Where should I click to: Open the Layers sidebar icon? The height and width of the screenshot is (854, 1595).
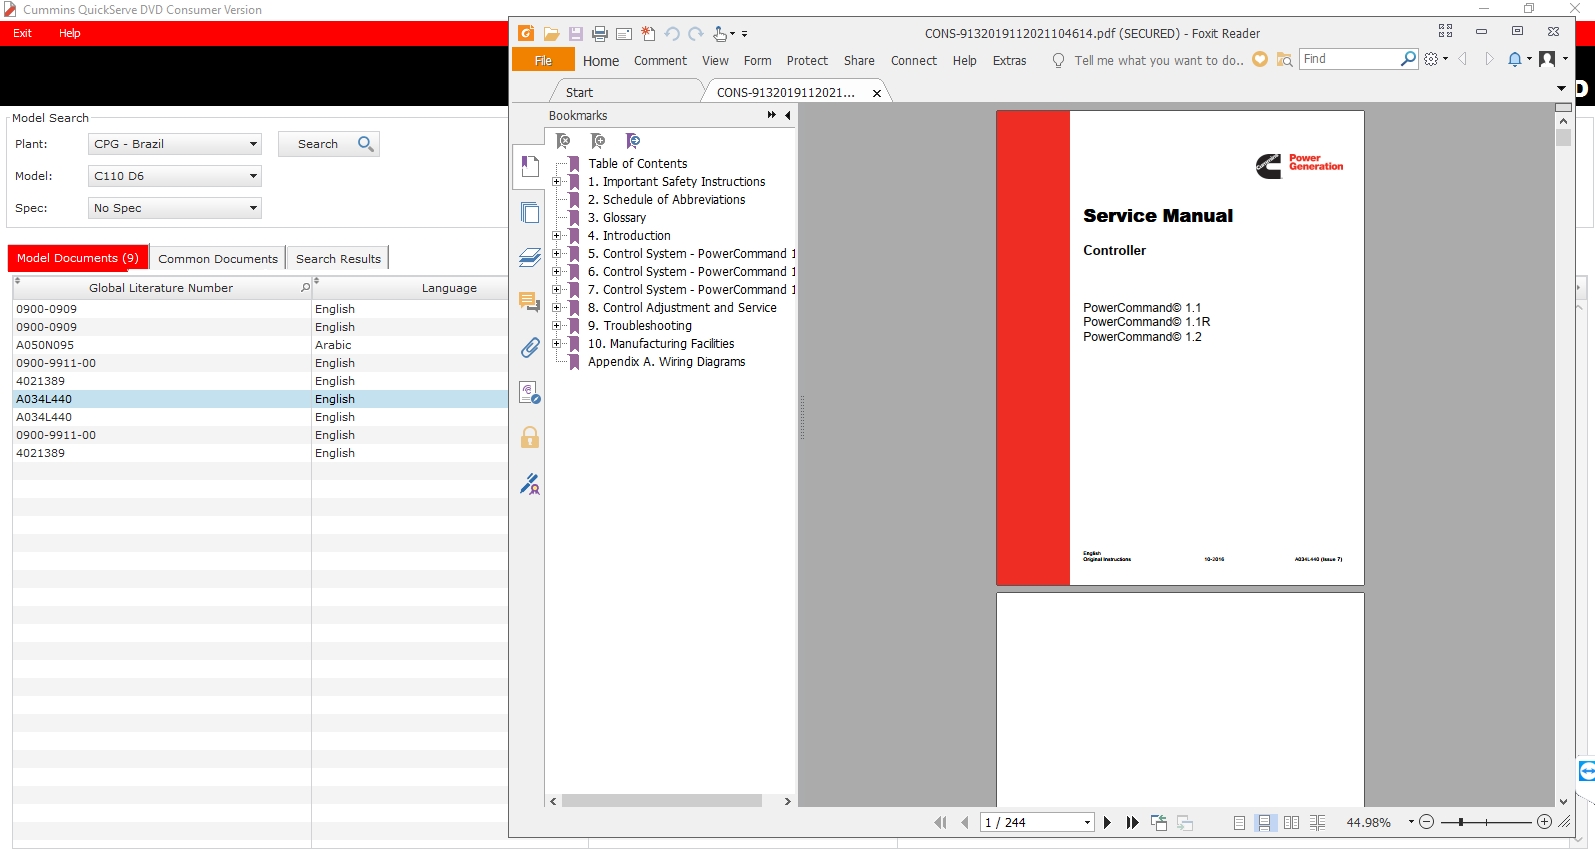click(x=530, y=258)
